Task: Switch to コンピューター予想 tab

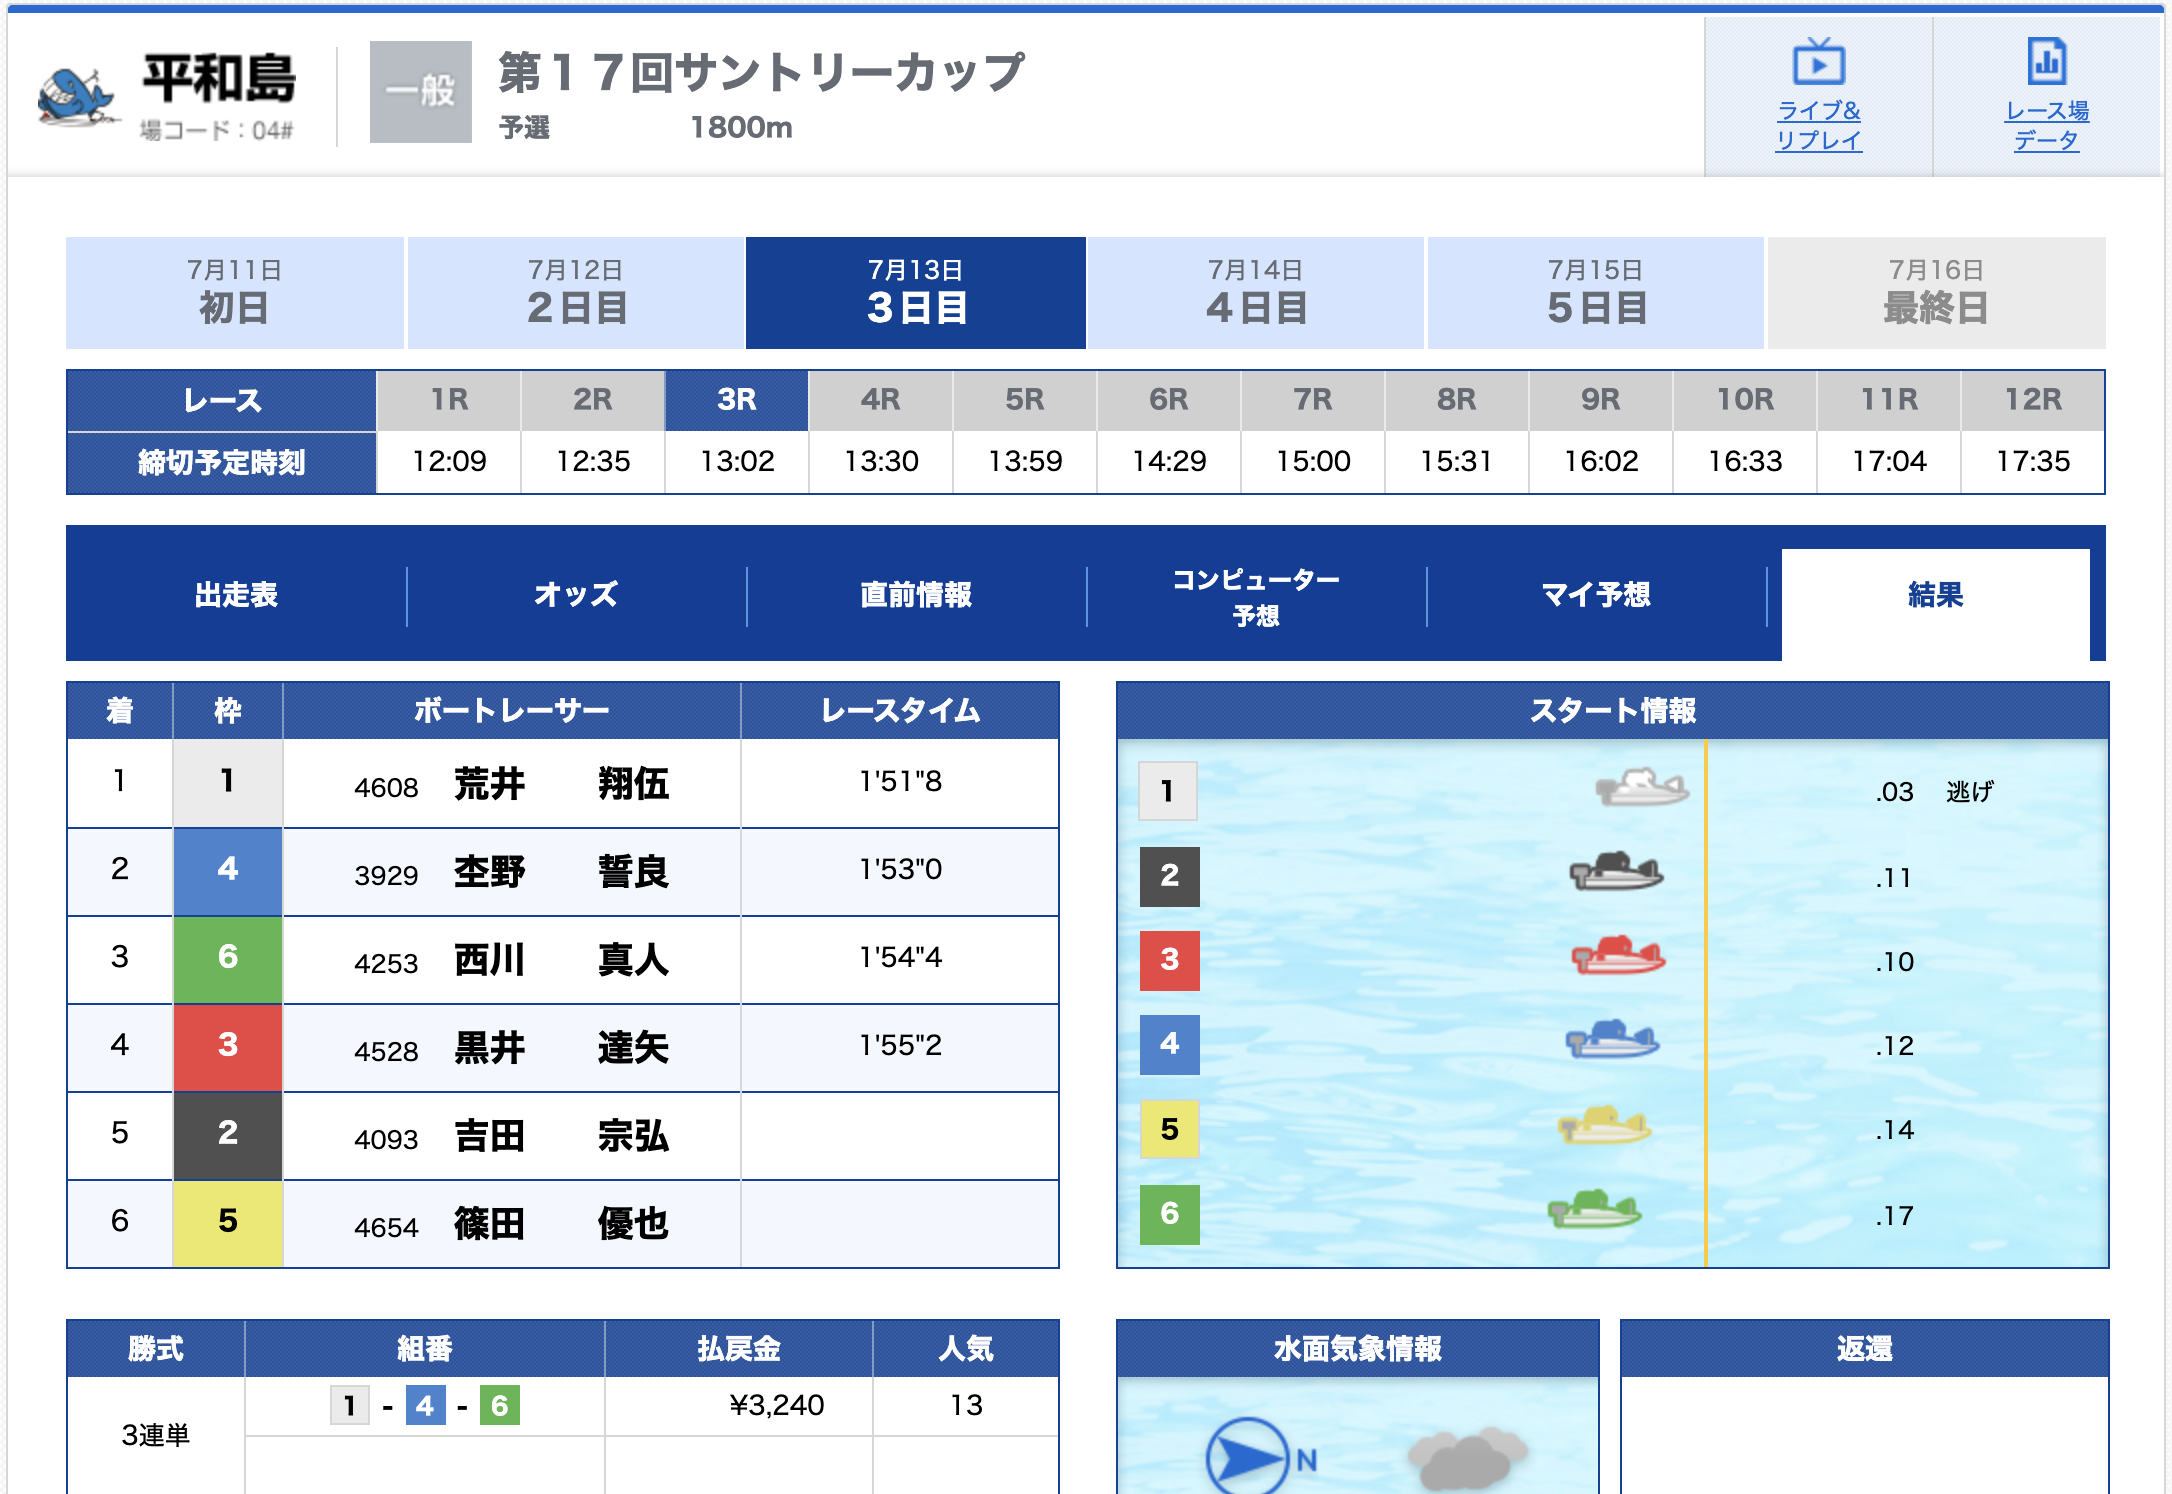Action: [1256, 596]
